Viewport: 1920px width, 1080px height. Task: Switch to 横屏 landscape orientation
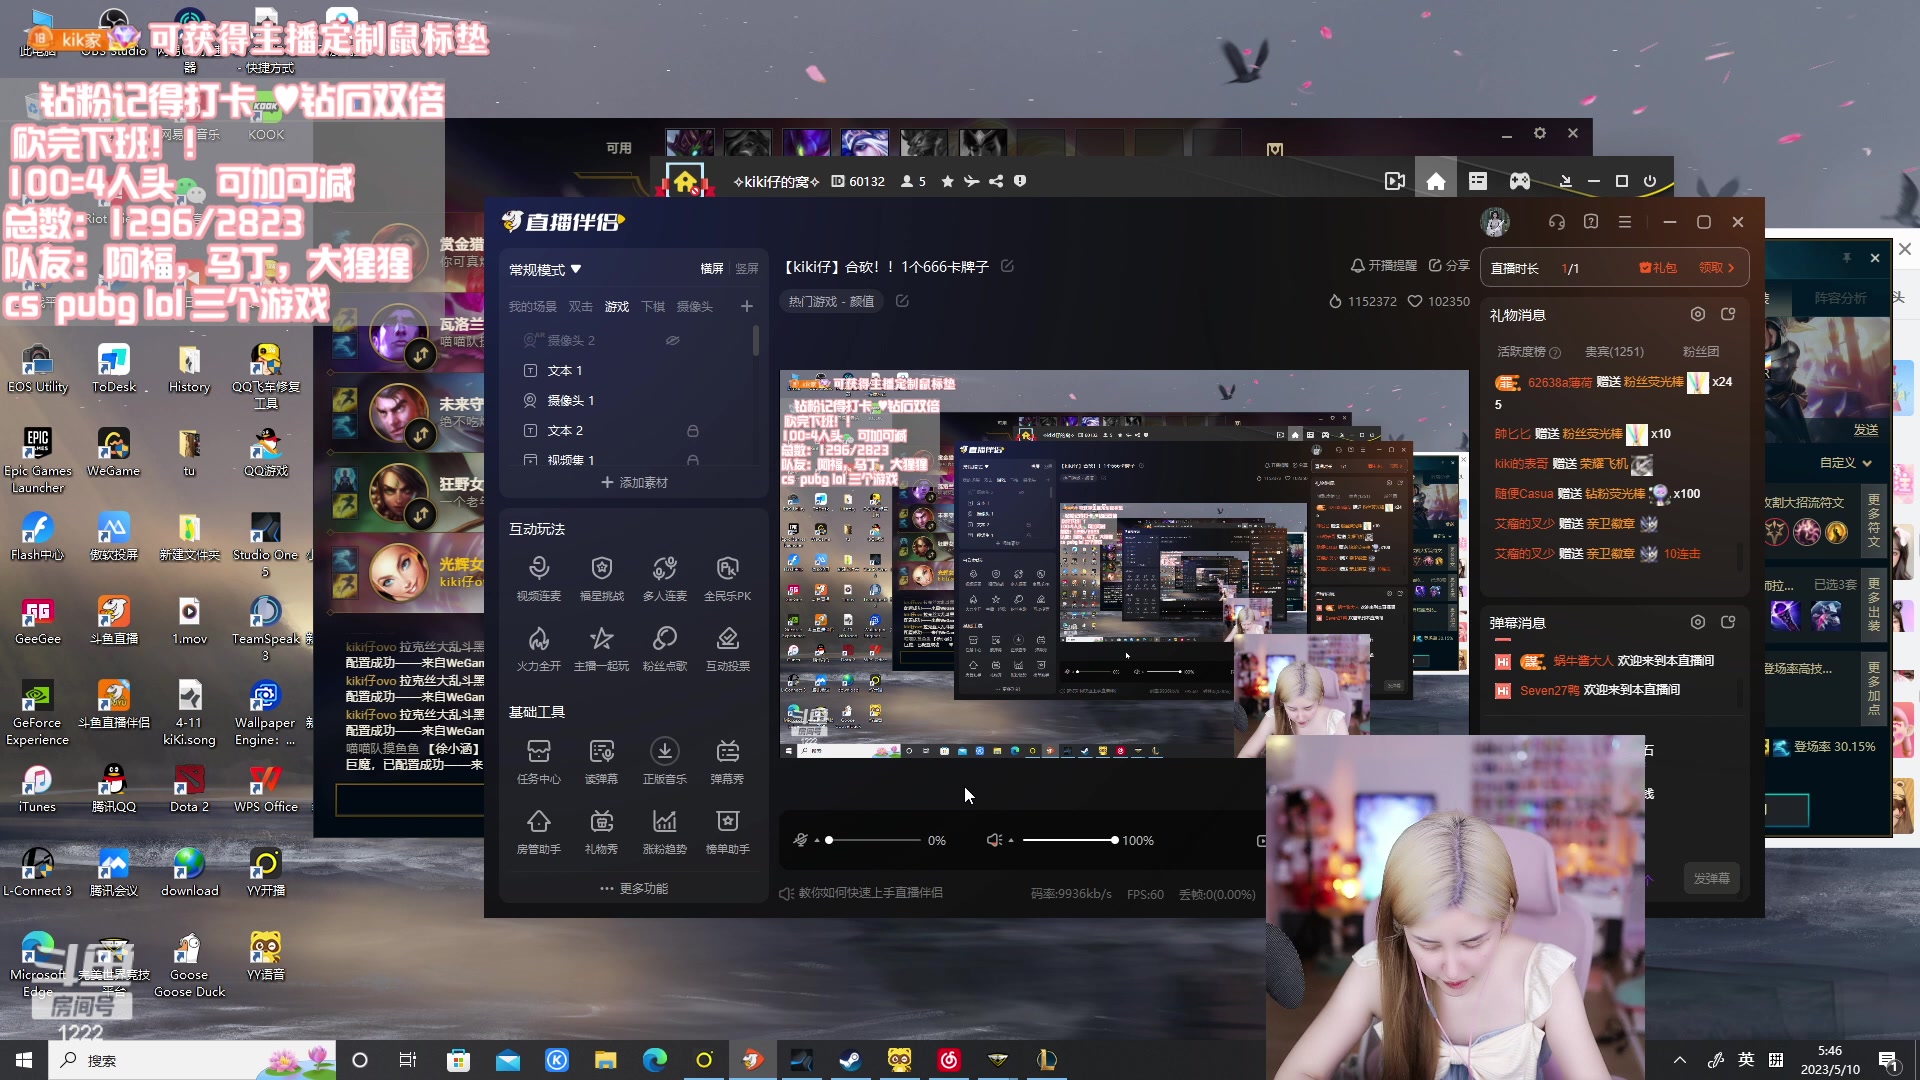coord(712,269)
